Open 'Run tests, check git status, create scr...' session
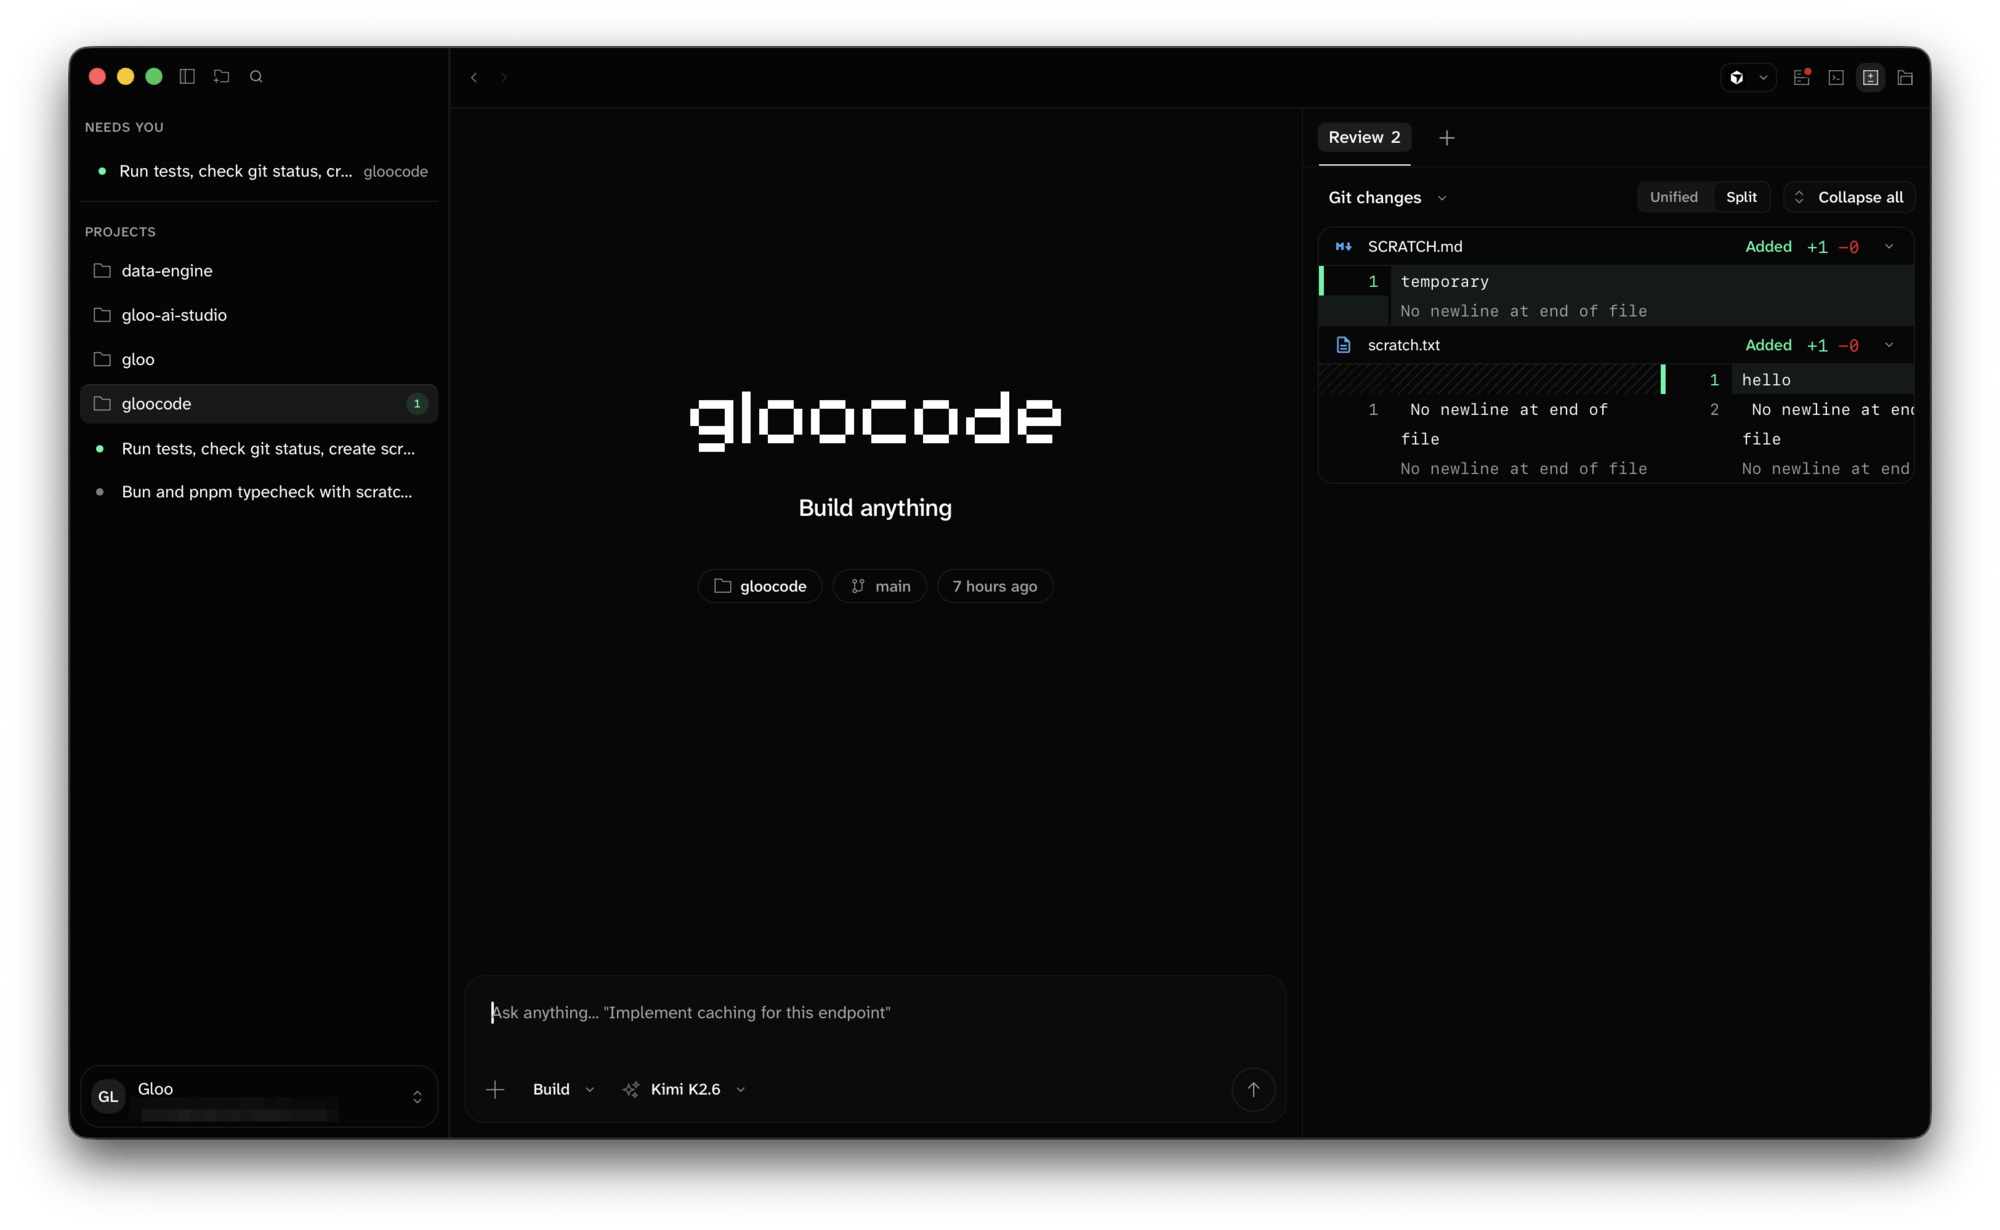This screenshot has width=2000, height=1230. coord(259,449)
